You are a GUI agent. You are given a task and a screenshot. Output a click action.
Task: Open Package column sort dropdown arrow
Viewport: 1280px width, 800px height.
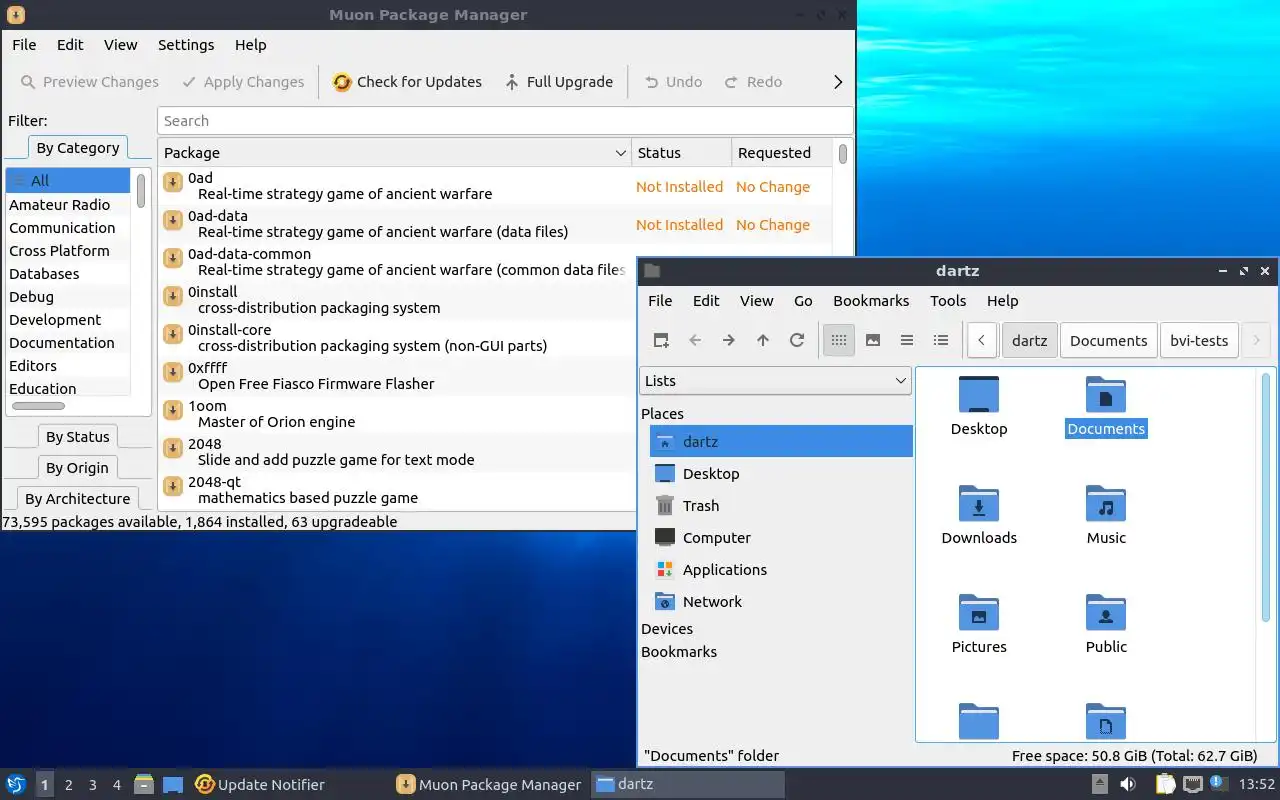pyautogui.click(x=620, y=153)
